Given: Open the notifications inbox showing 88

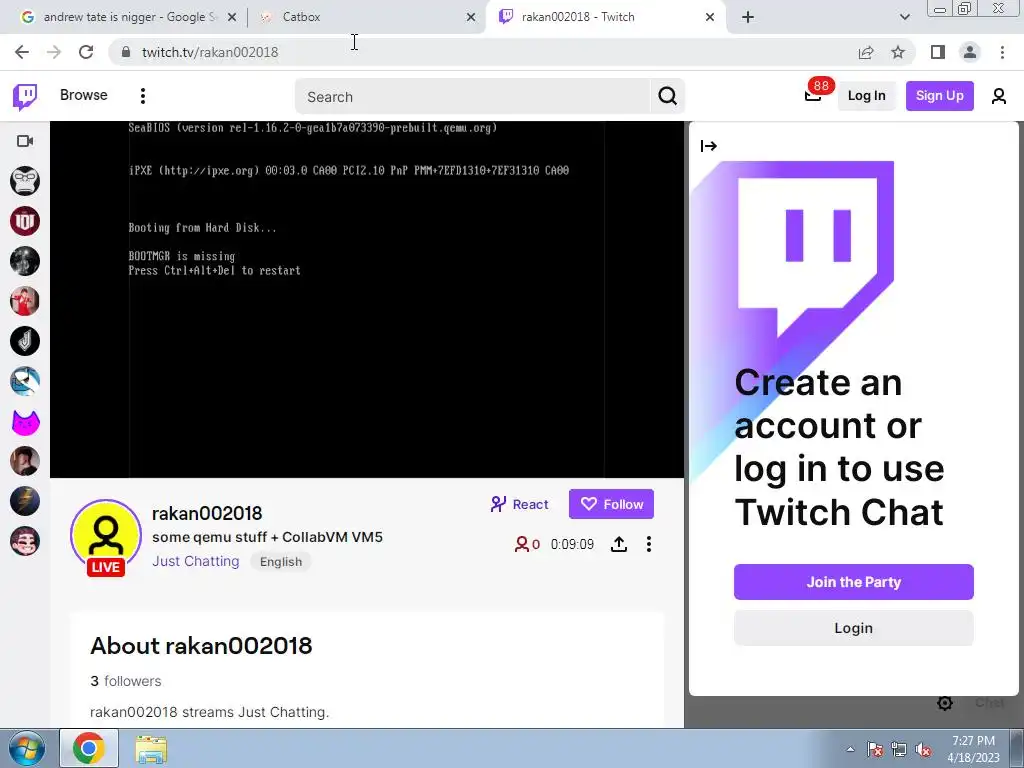Looking at the screenshot, I should (x=813, y=95).
